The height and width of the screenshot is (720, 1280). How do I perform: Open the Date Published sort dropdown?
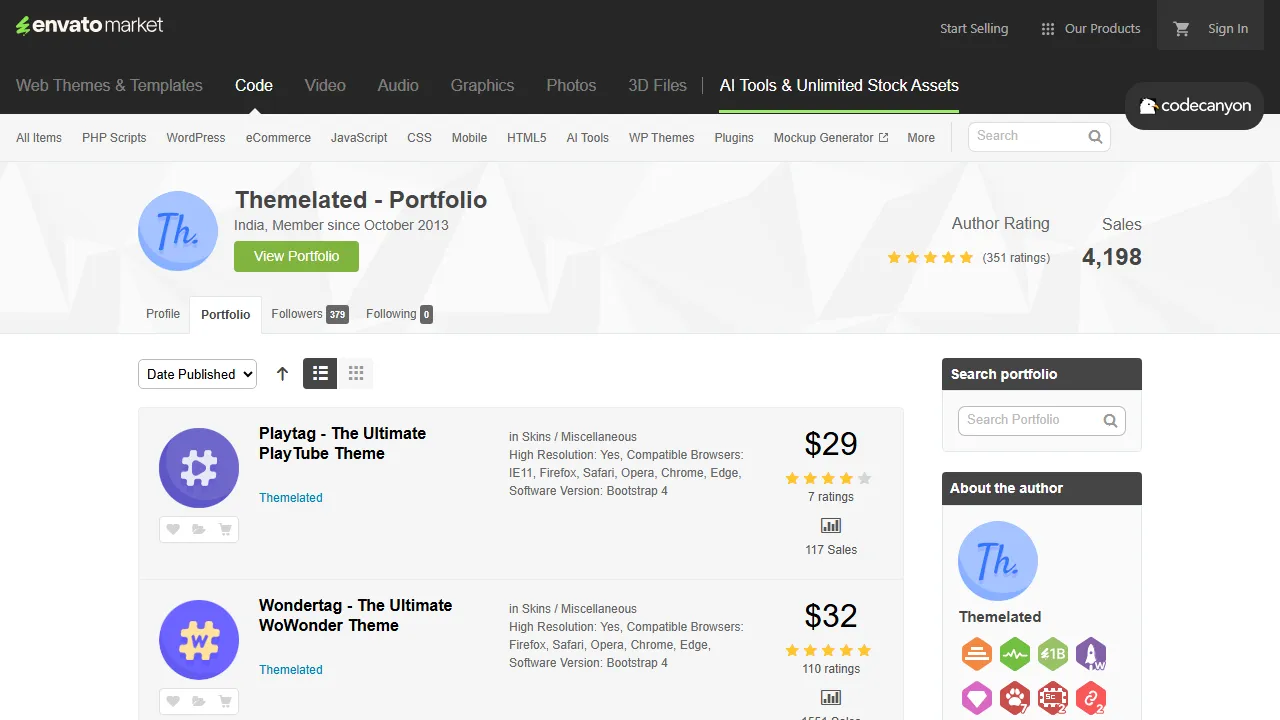pyautogui.click(x=197, y=373)
